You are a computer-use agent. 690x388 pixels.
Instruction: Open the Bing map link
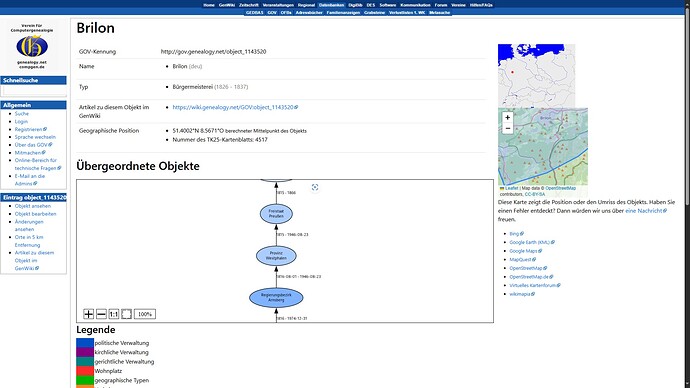[x=517, y=234]
